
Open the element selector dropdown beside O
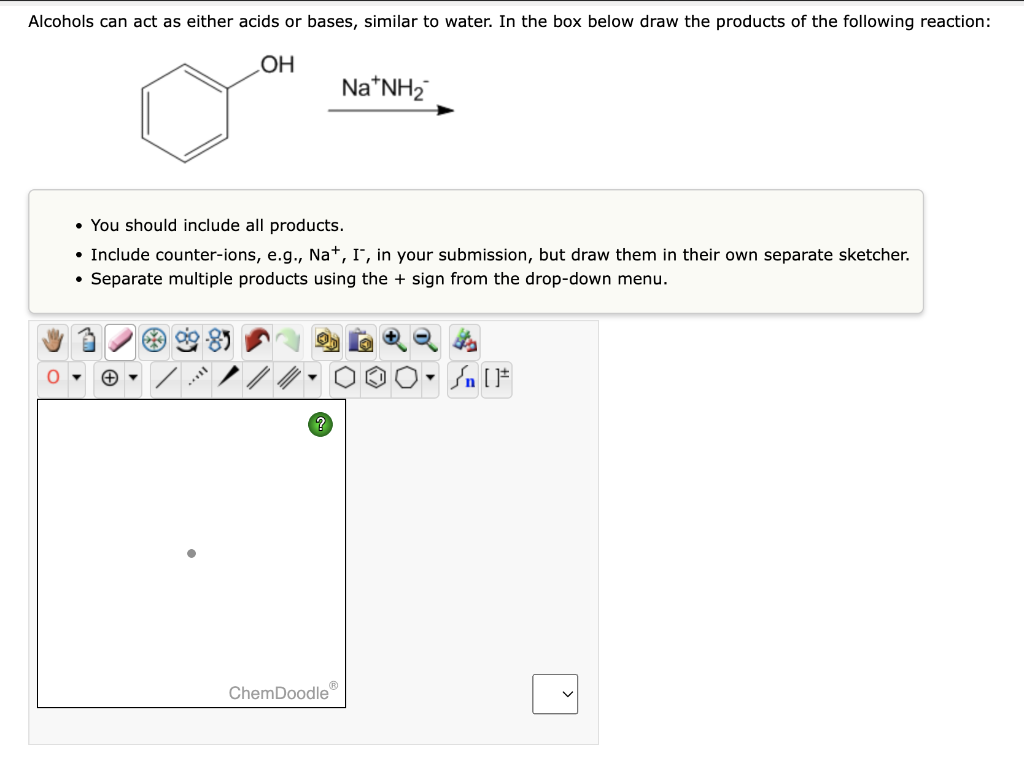[75, 379]
